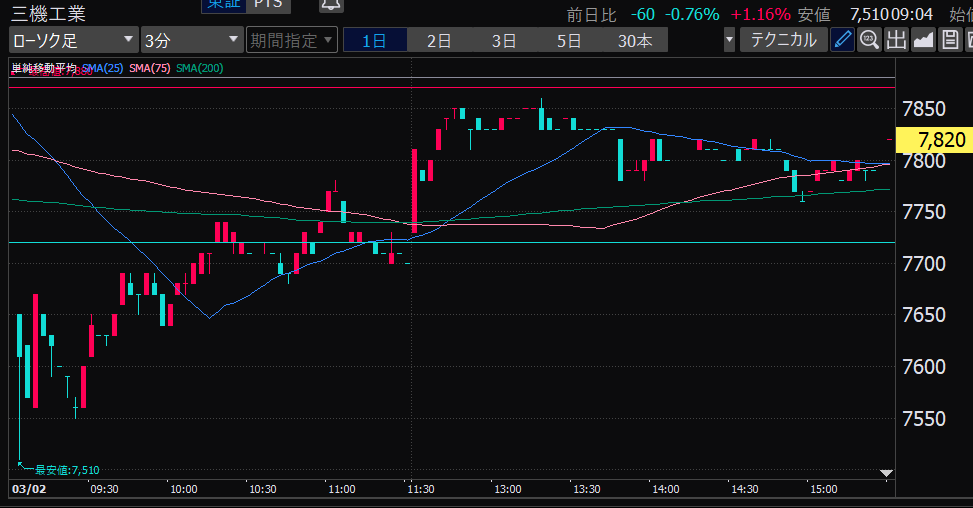The width and height of the screenshot is (973, 508).
Task: Expand the 期間指定 period dropdown
Action: tap(291, 40)
